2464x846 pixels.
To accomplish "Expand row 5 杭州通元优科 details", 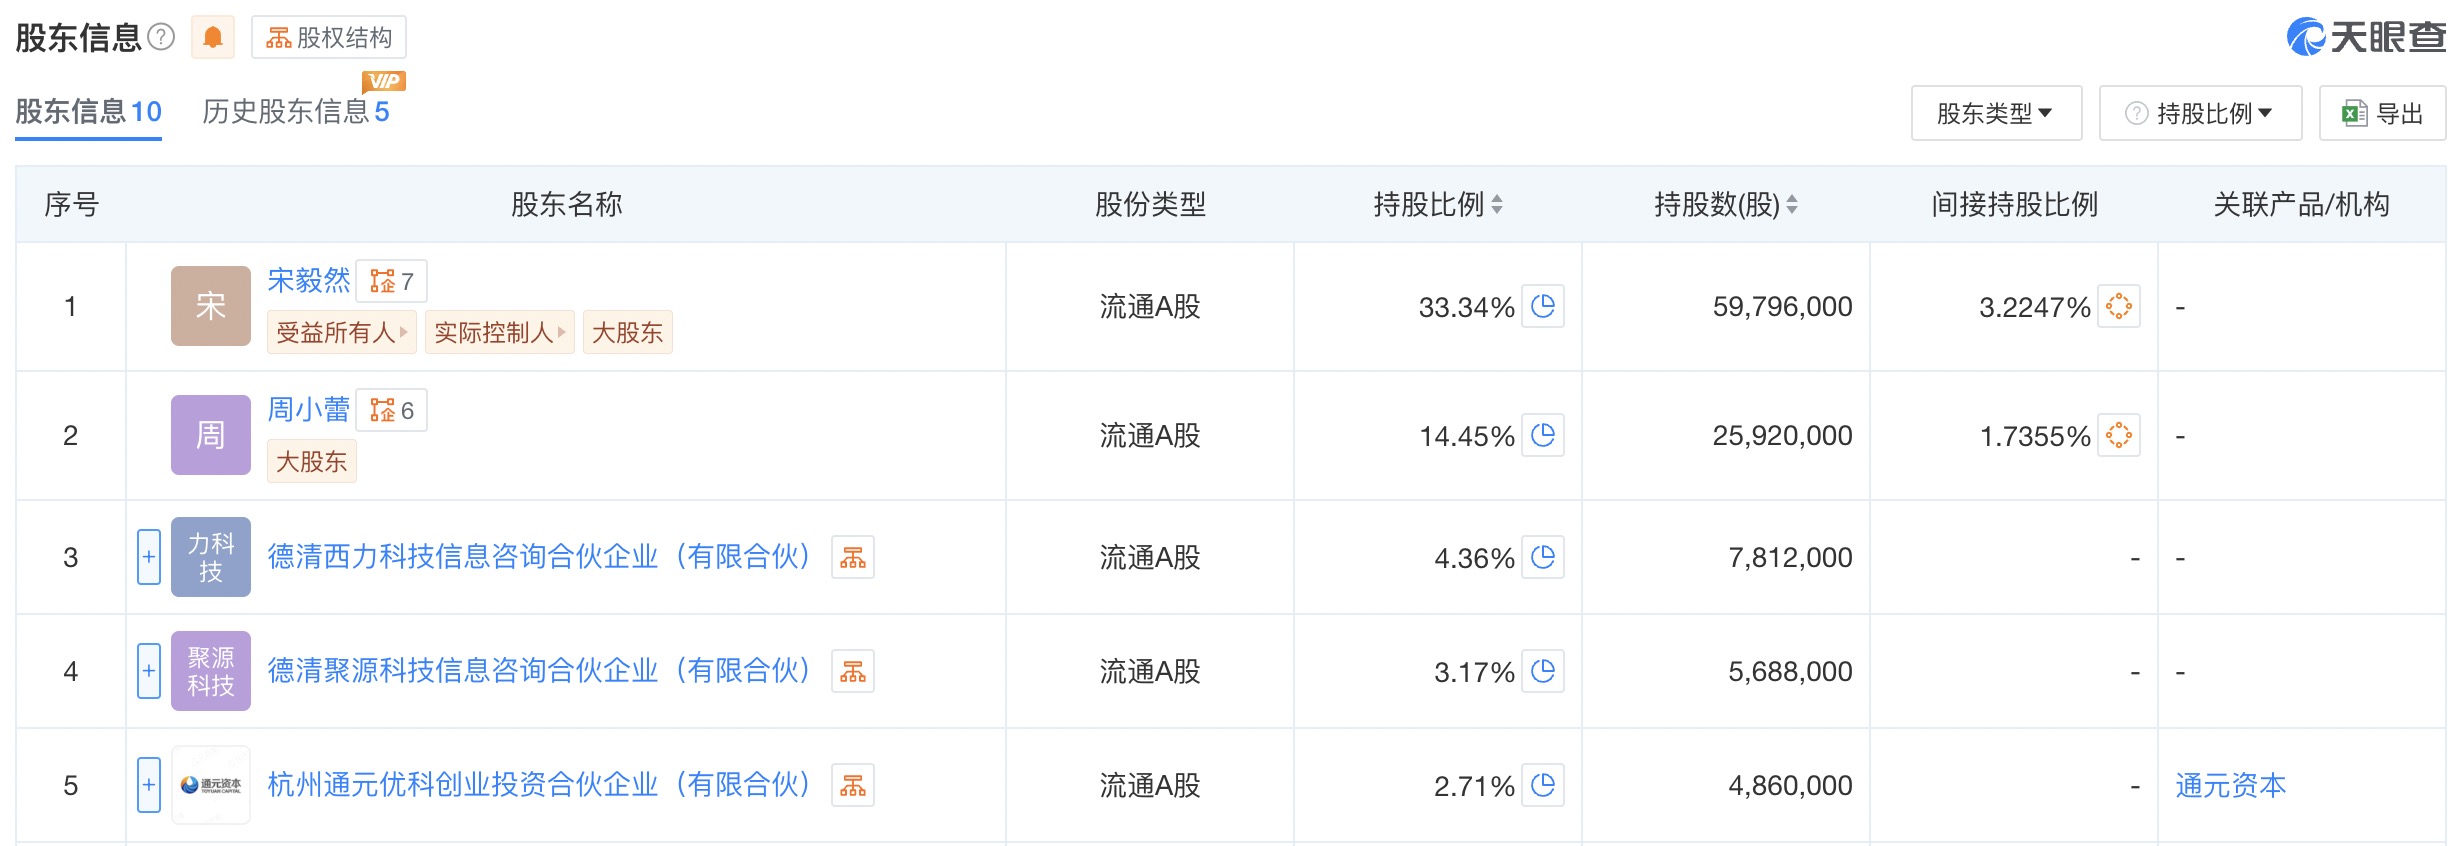I will pos(149,785).
